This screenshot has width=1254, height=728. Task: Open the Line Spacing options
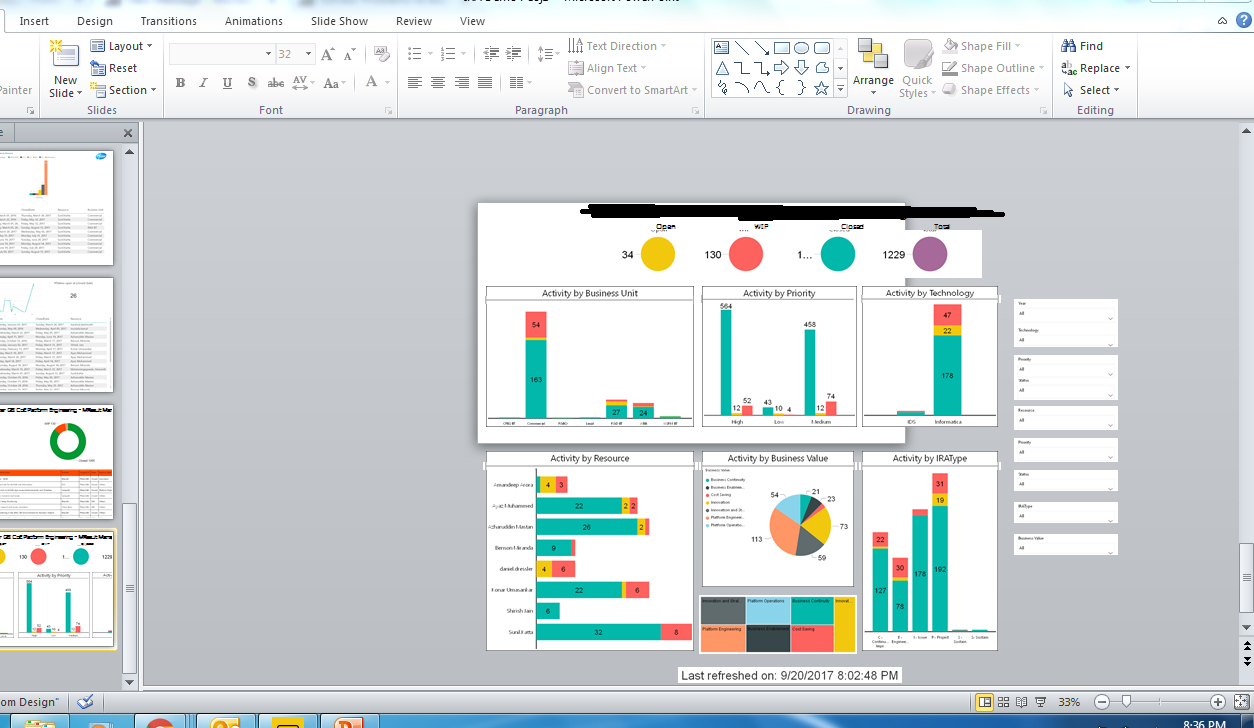[x=548, y=53]
